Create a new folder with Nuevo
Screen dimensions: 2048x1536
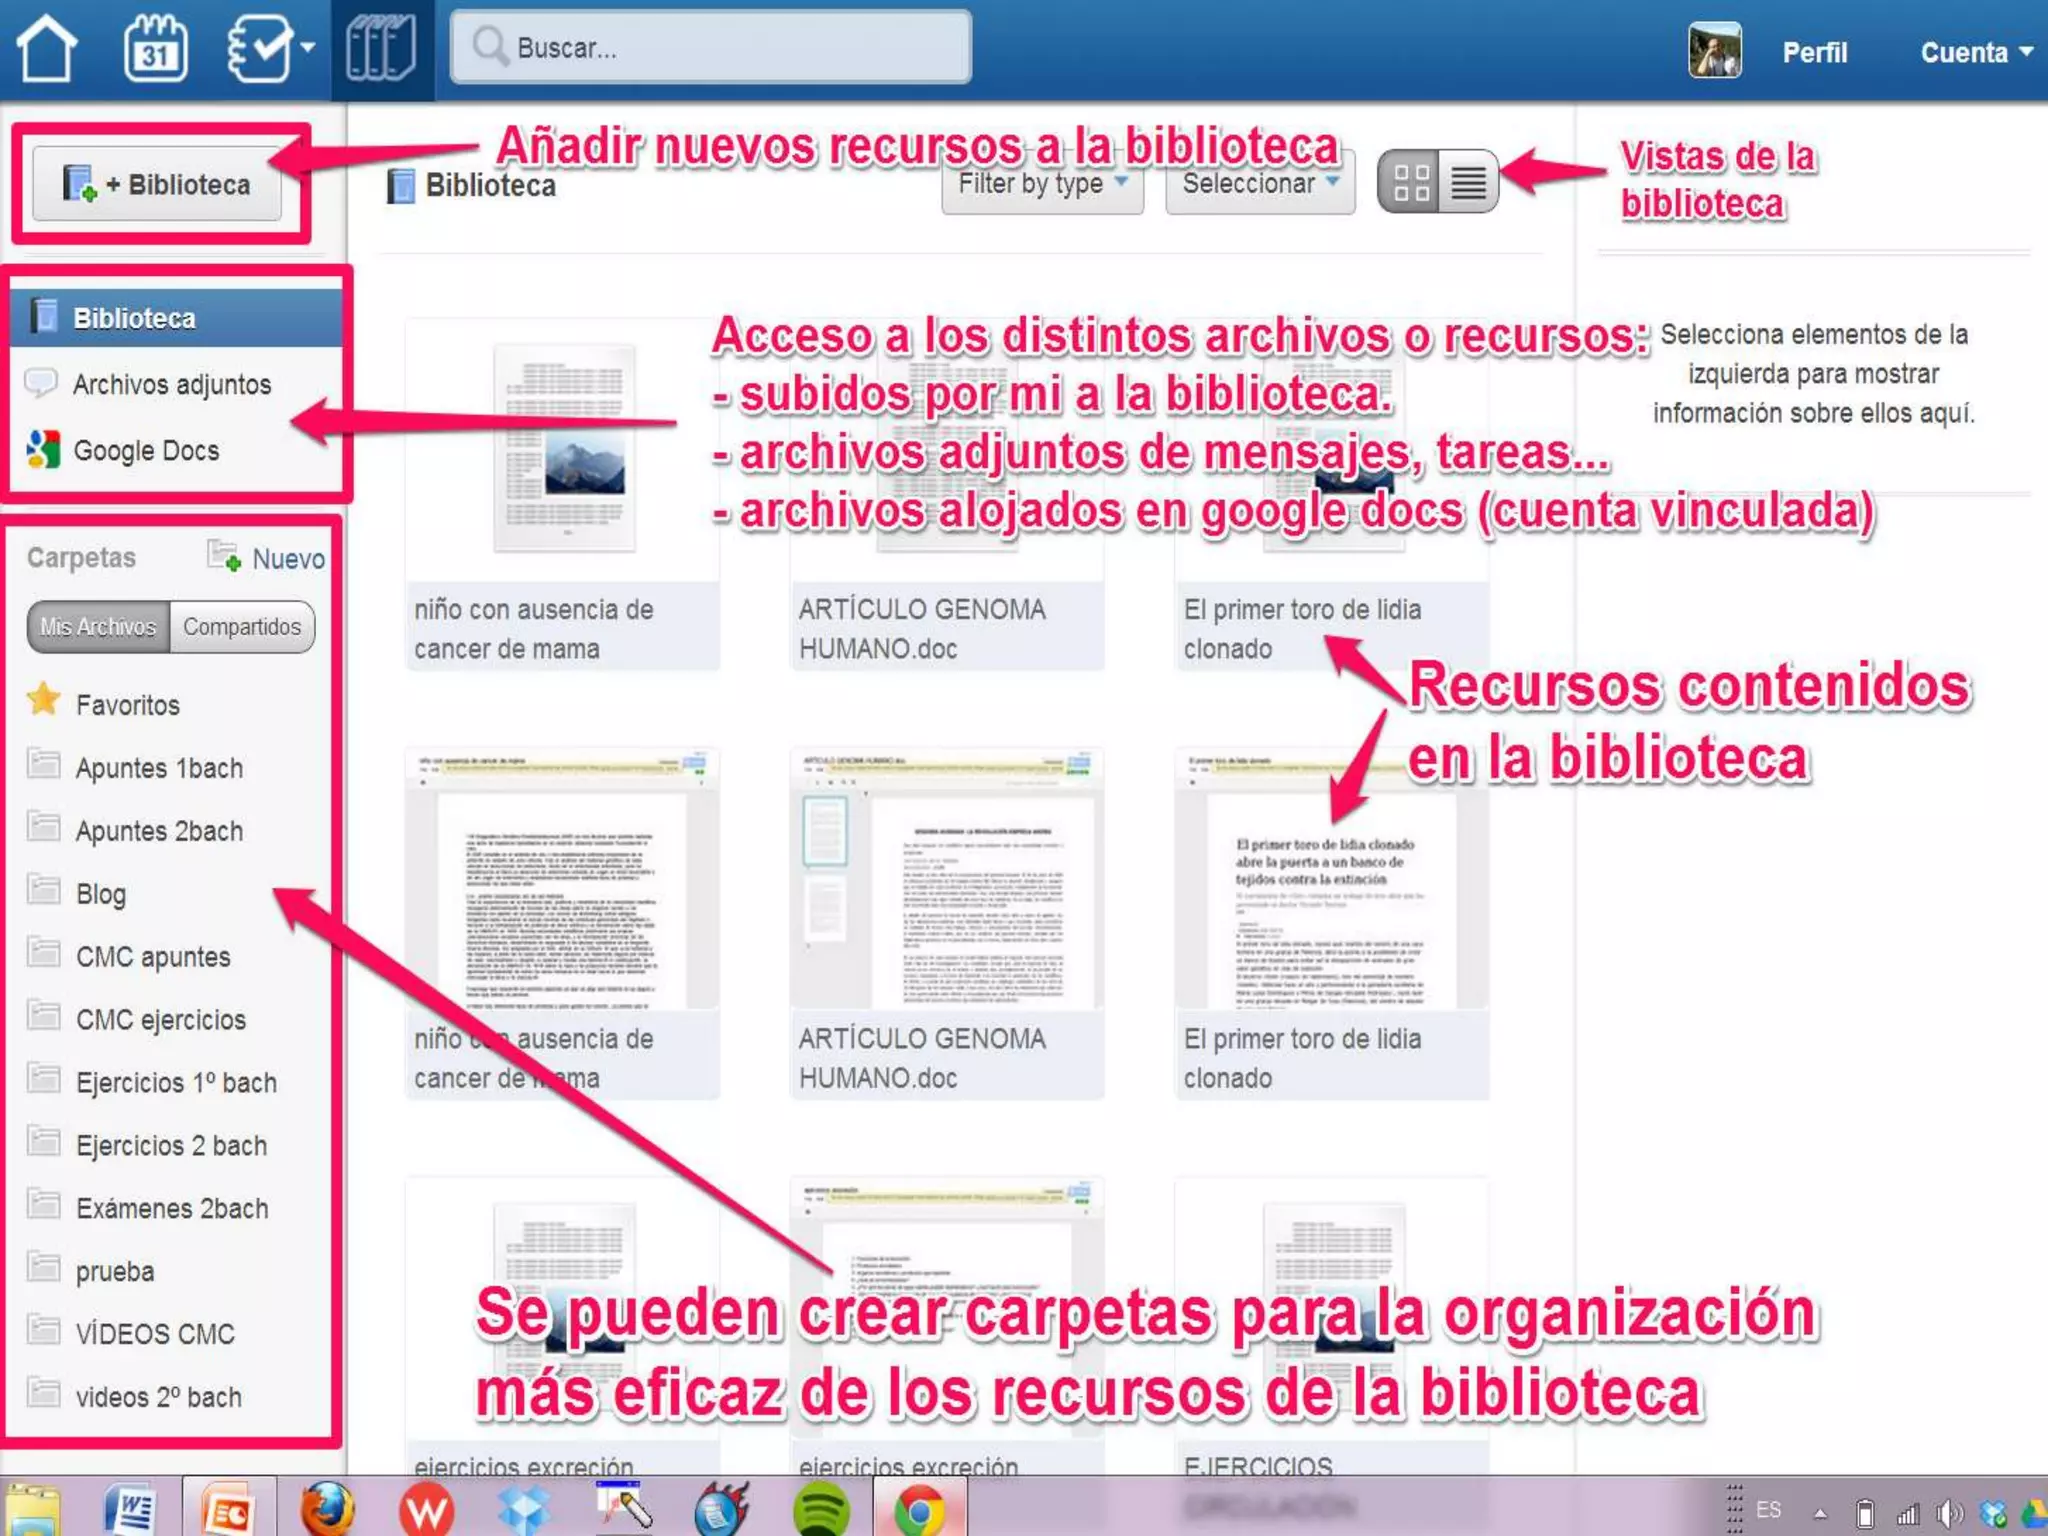266,558
